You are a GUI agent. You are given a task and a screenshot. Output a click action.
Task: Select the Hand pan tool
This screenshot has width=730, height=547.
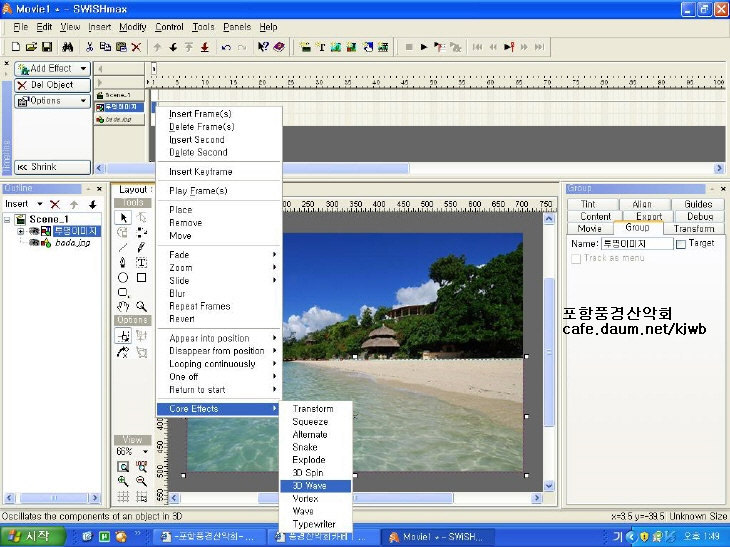pyautogui.click(x=123, y=306)
